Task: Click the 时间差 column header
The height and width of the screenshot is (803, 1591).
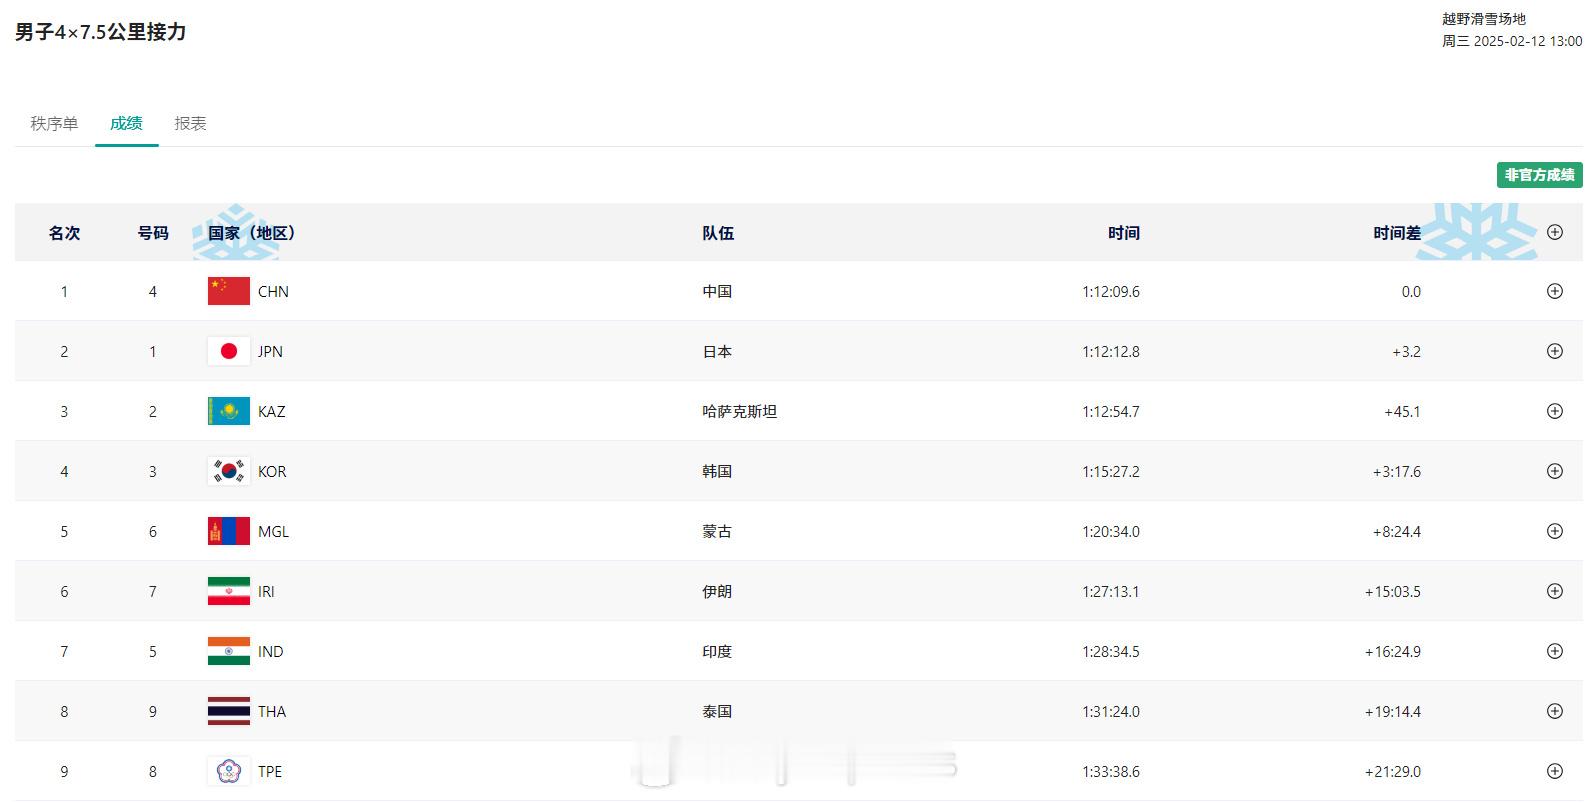Action: click(1397, 233)
